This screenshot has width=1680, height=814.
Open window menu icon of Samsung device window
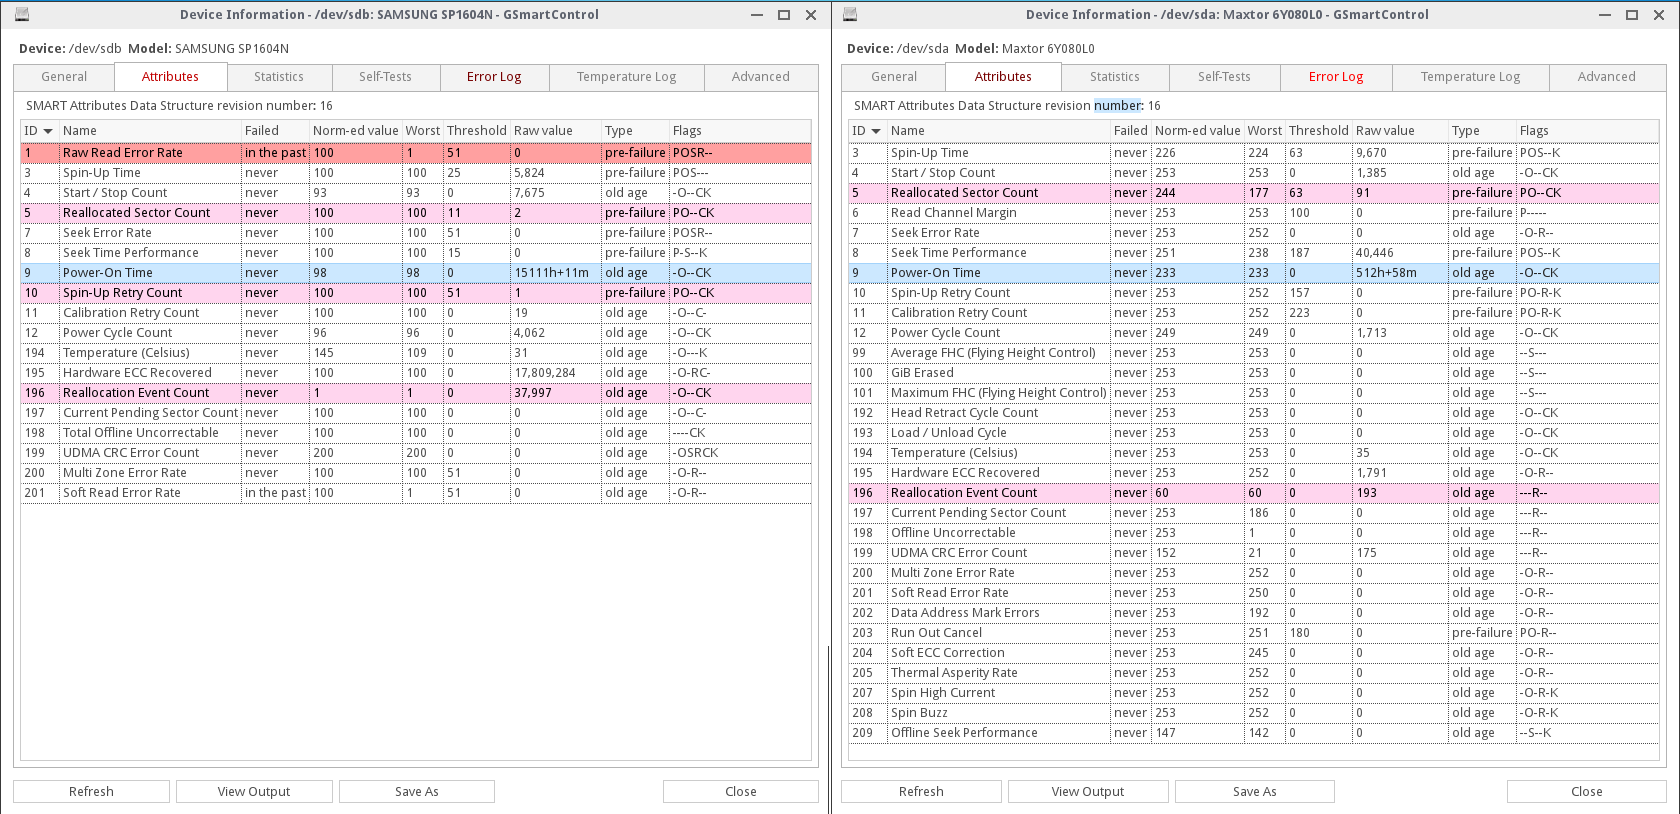[22, 15]
